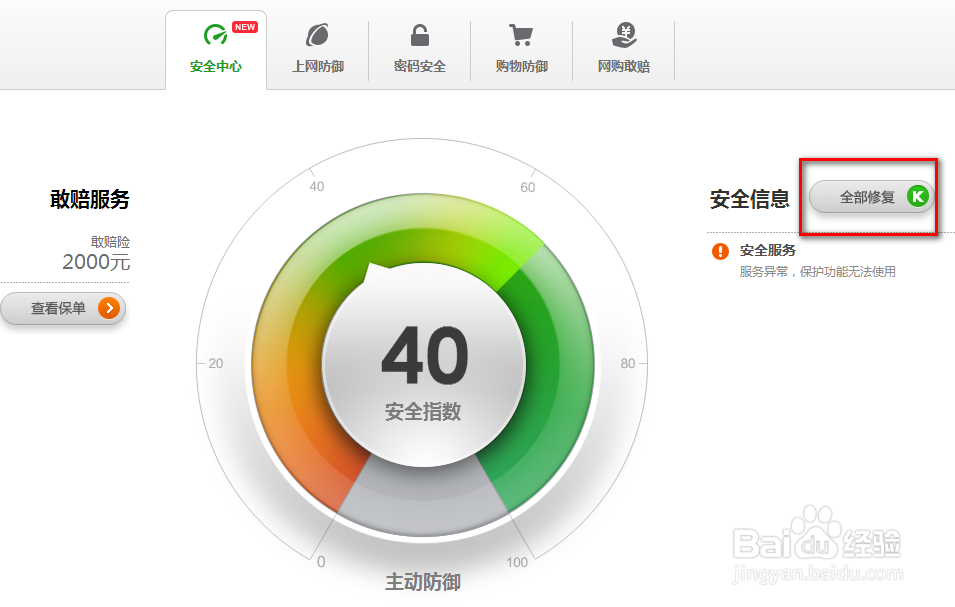Screen dimensions: 955x607
Task: Click the 2000元 compensation amount
Action: tap(96, 262)
